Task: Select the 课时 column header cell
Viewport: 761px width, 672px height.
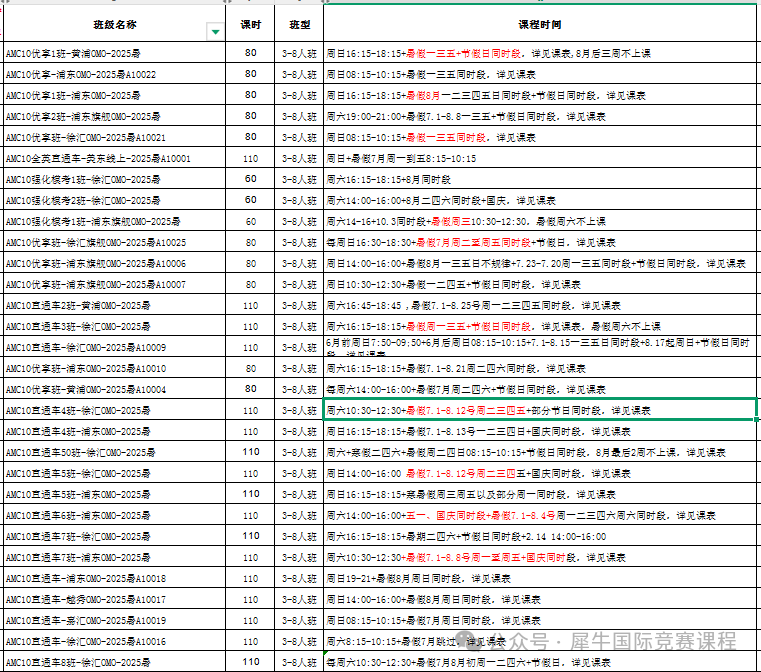Action: click(250, 22)
